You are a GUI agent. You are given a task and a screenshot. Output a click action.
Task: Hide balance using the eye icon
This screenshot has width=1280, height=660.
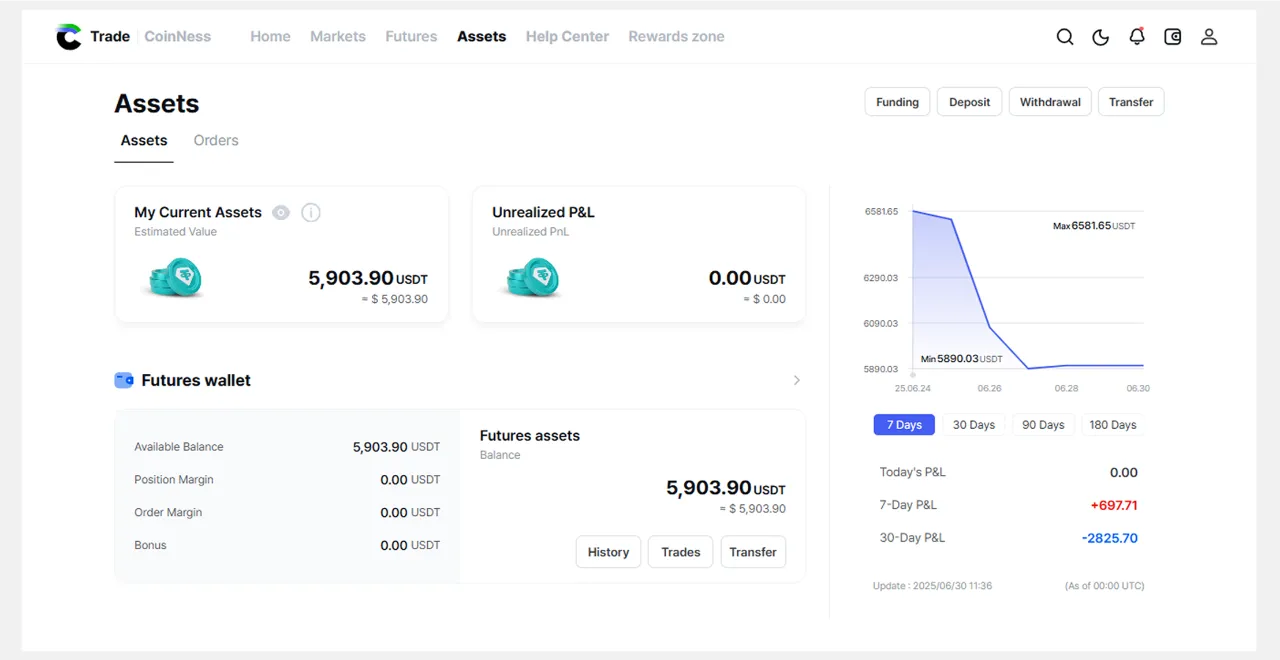pos(281,212)
